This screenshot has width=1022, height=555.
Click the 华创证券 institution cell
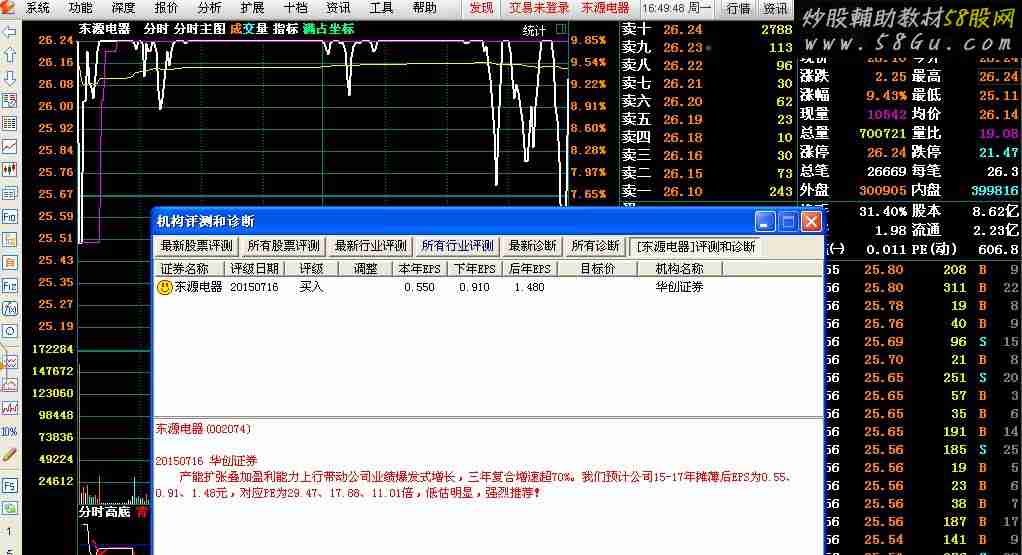coord(679,287)
